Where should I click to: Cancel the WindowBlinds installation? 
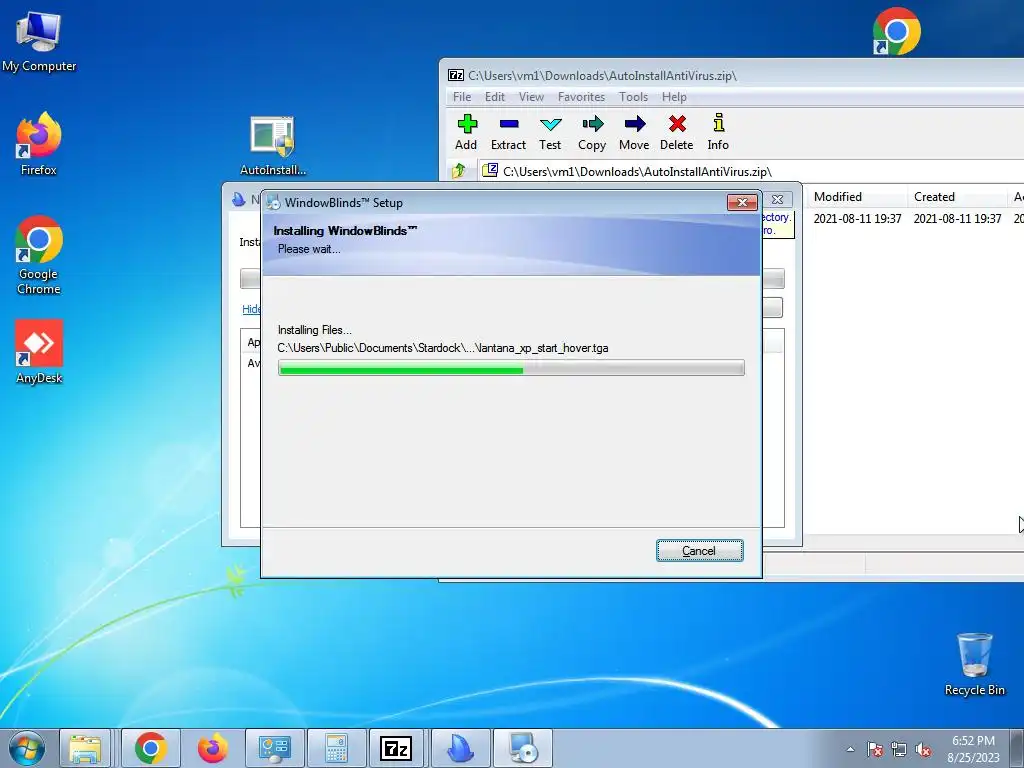pyautogui.click(x=699, y=551)
